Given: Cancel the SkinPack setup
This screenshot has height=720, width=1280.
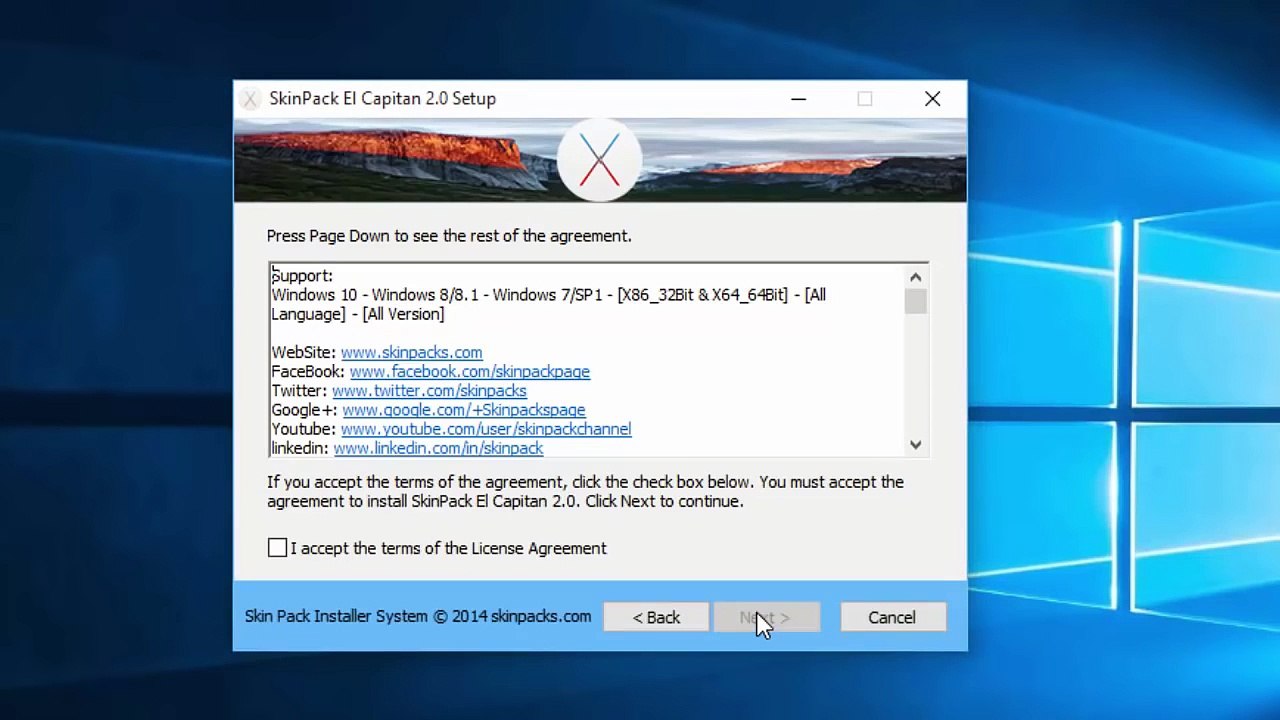Looking at the screenshot, I should (x=892, y=618).
